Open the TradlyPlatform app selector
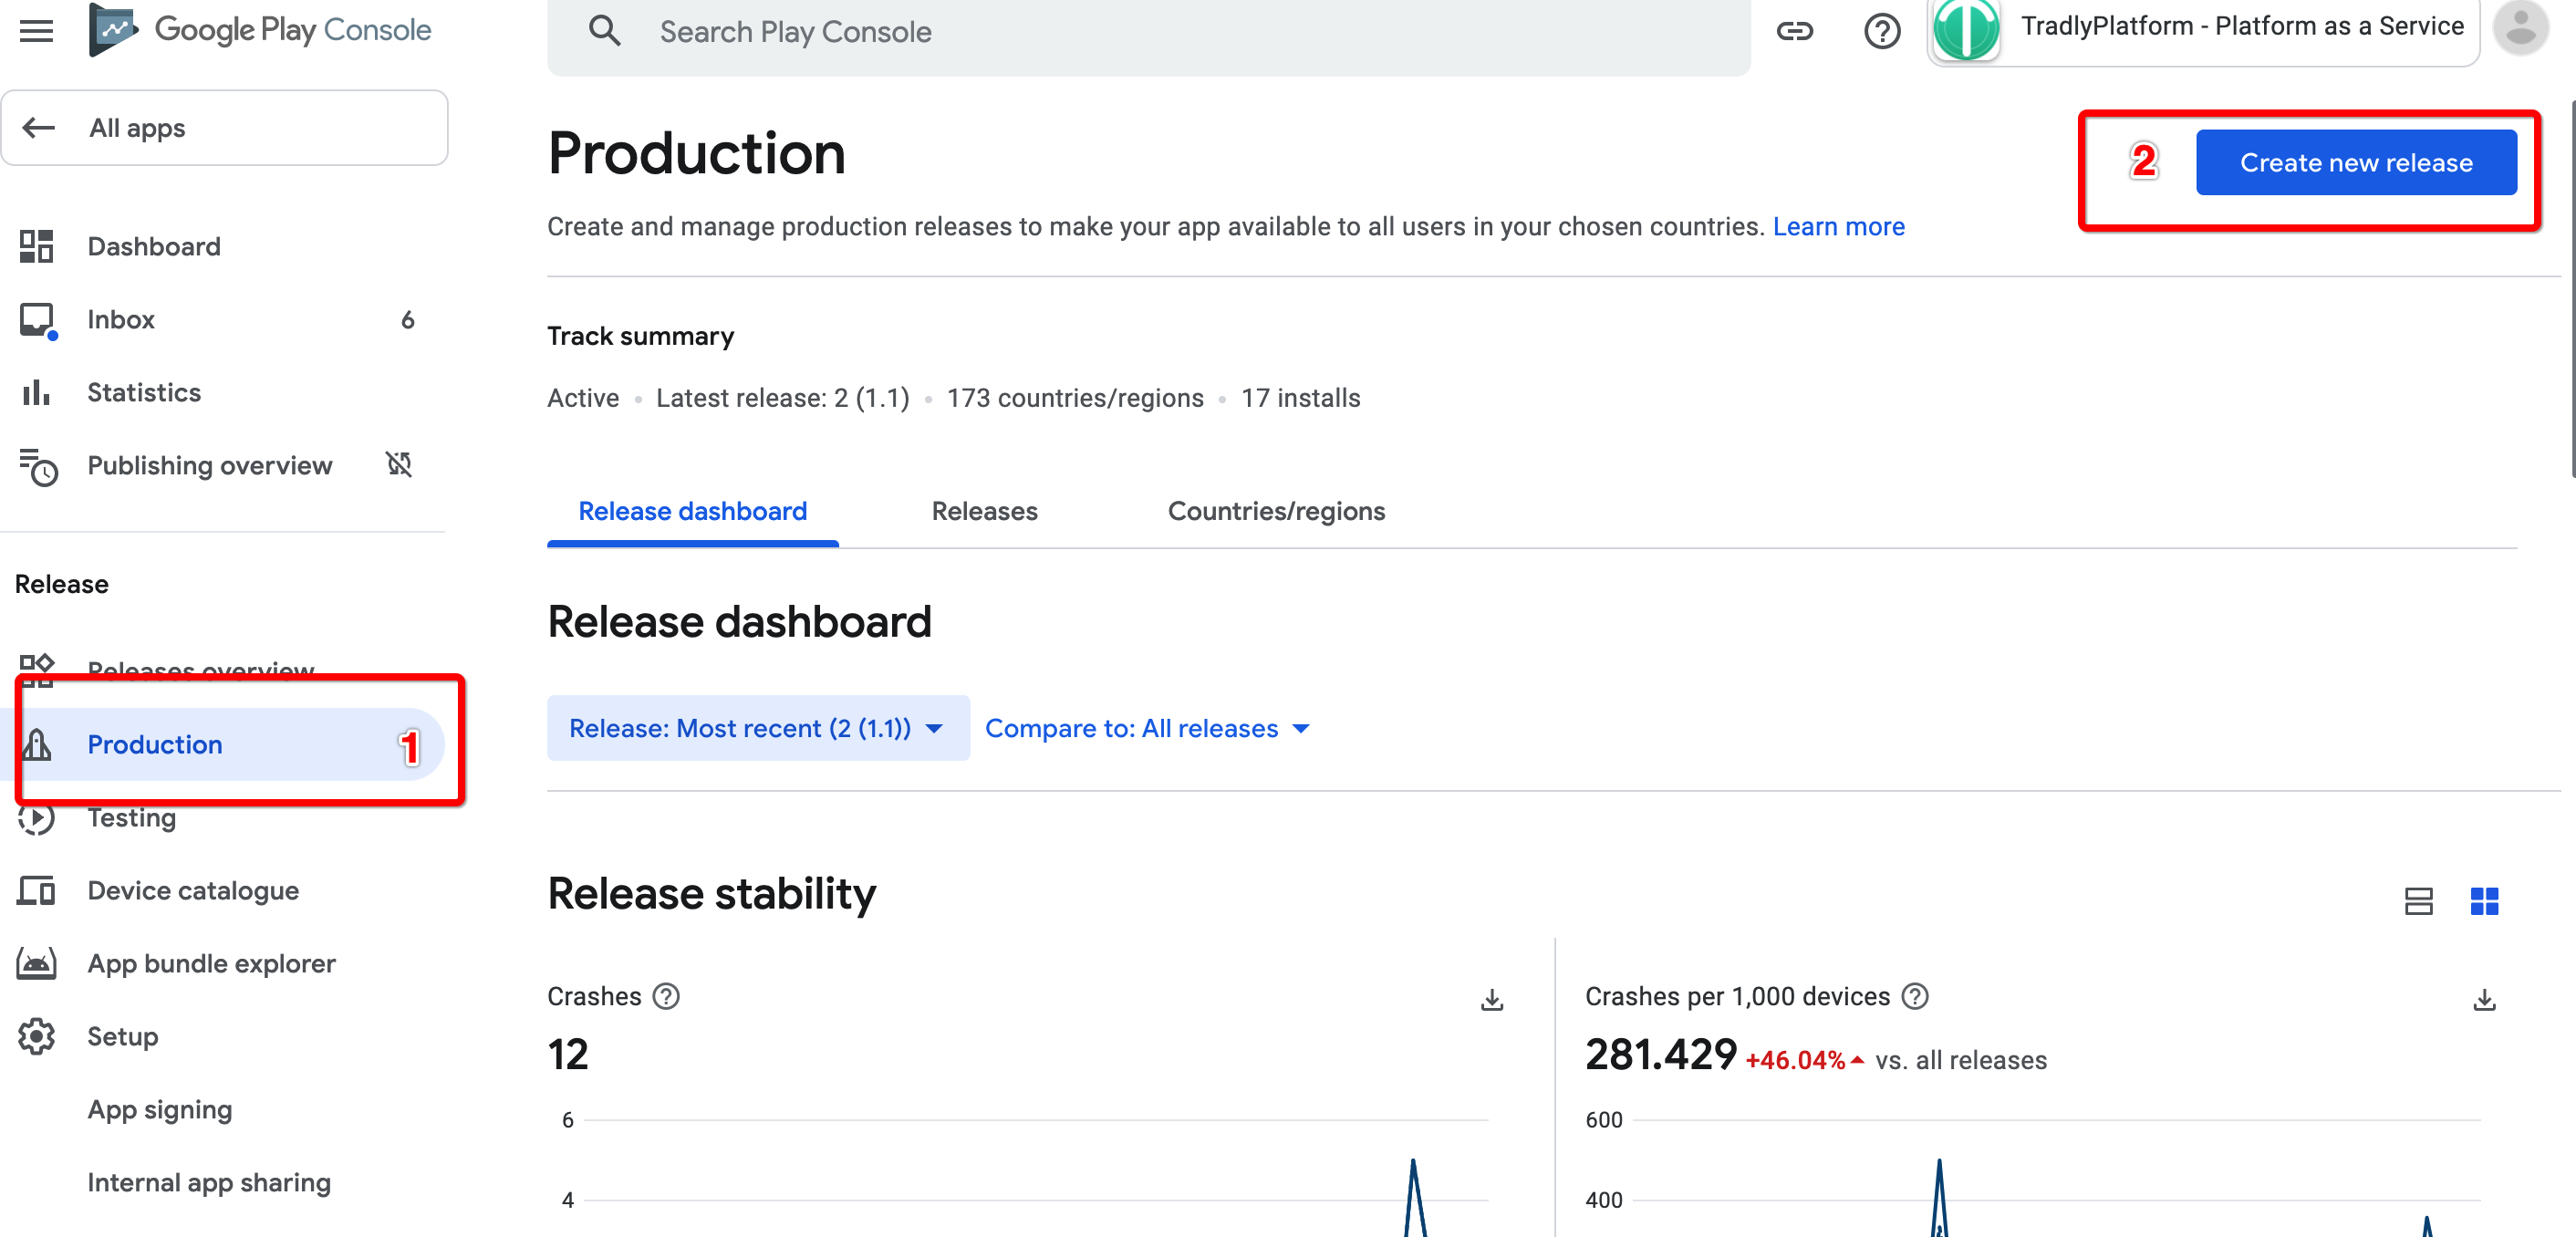2576x1237 pixels. coord(2202,28)
